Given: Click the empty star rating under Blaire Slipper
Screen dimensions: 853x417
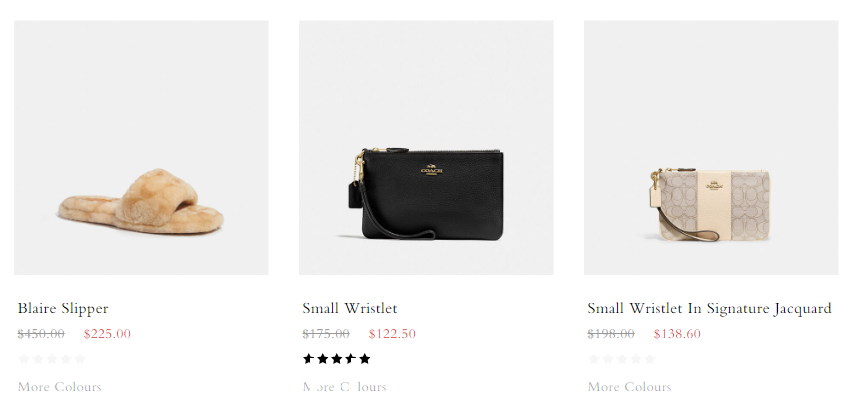Looking at the screenshot, I should (52, 359).
